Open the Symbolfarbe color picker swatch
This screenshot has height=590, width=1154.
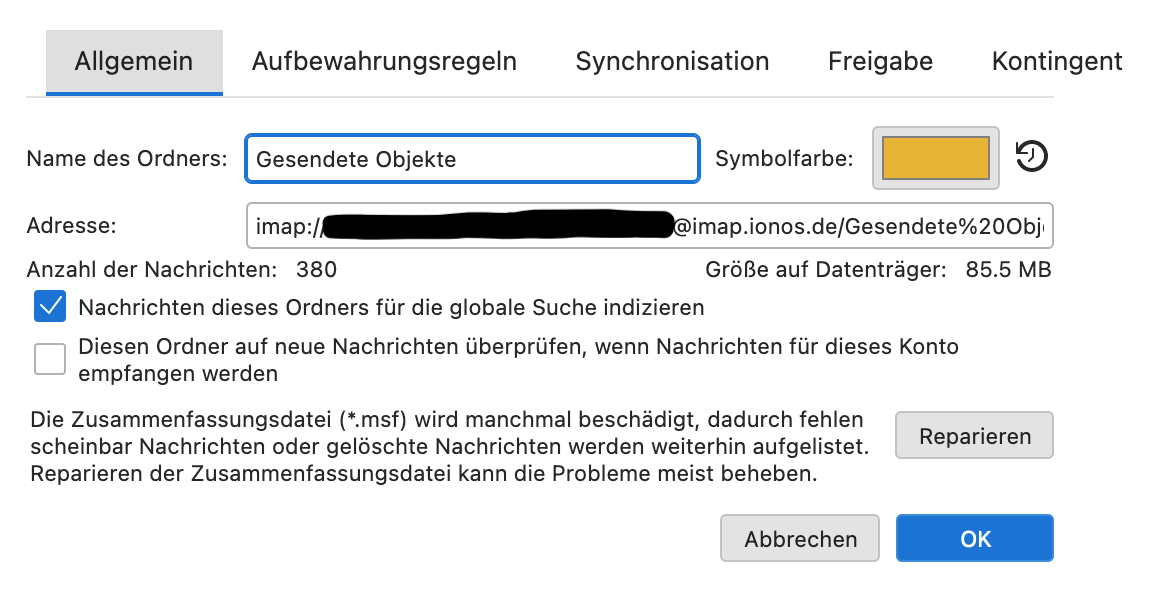pyautogui.click(x=935, y=158)
